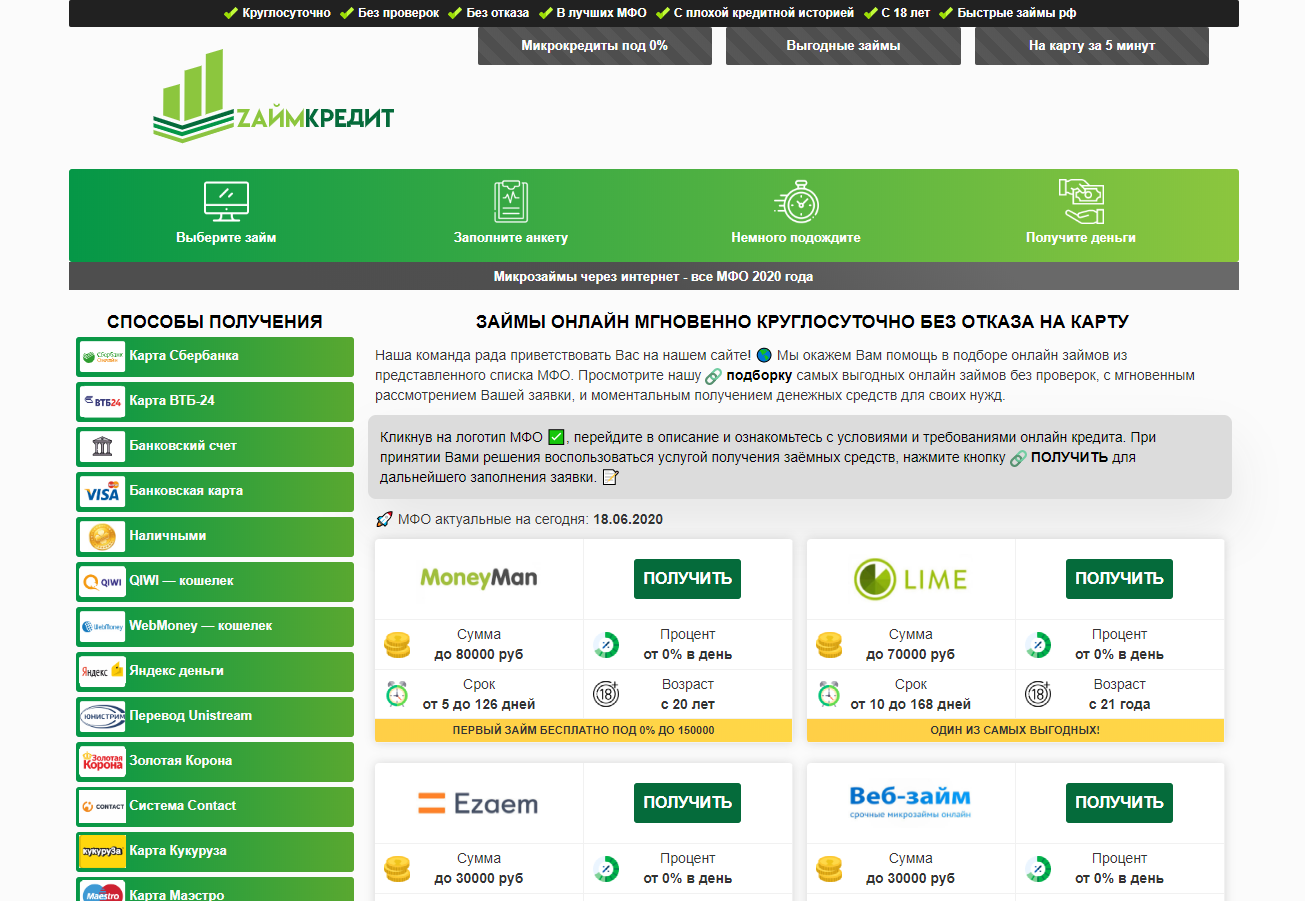The height and width of the screenshot is (901, 1305).
Task: Click the stopwatch icon above Немного подождите
Action: click(796, 201)
